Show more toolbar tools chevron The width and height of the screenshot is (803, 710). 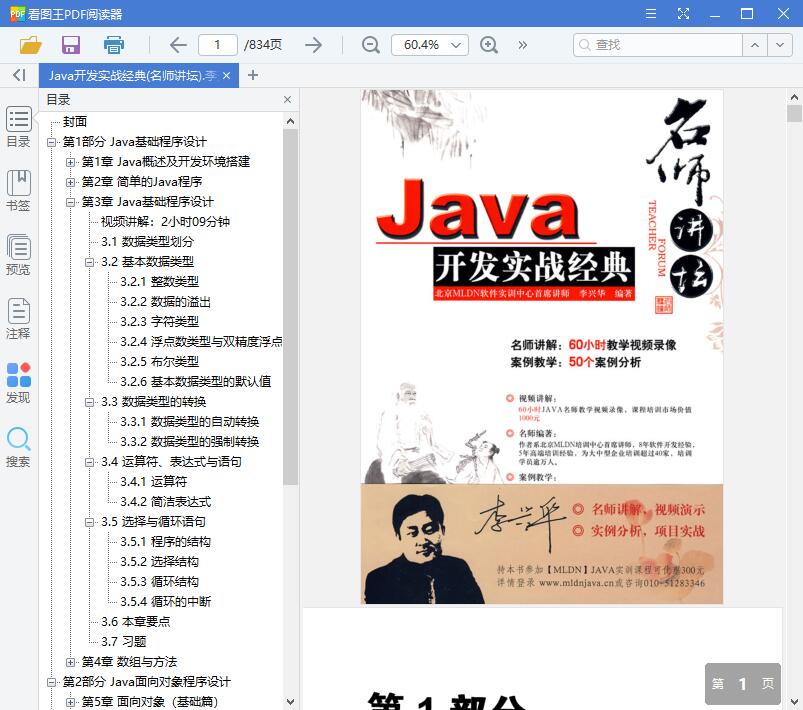click(x=522, y=45)
